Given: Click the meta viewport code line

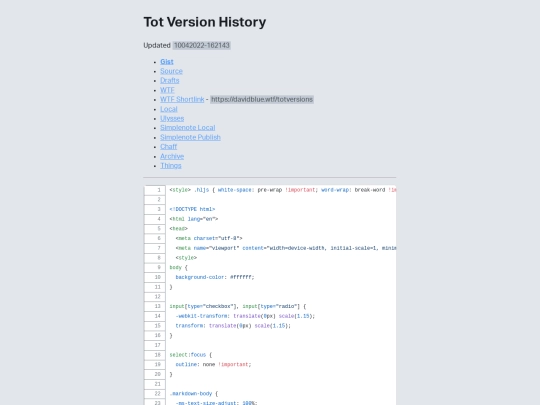Looking at the screenshot, I should point(285,248).
